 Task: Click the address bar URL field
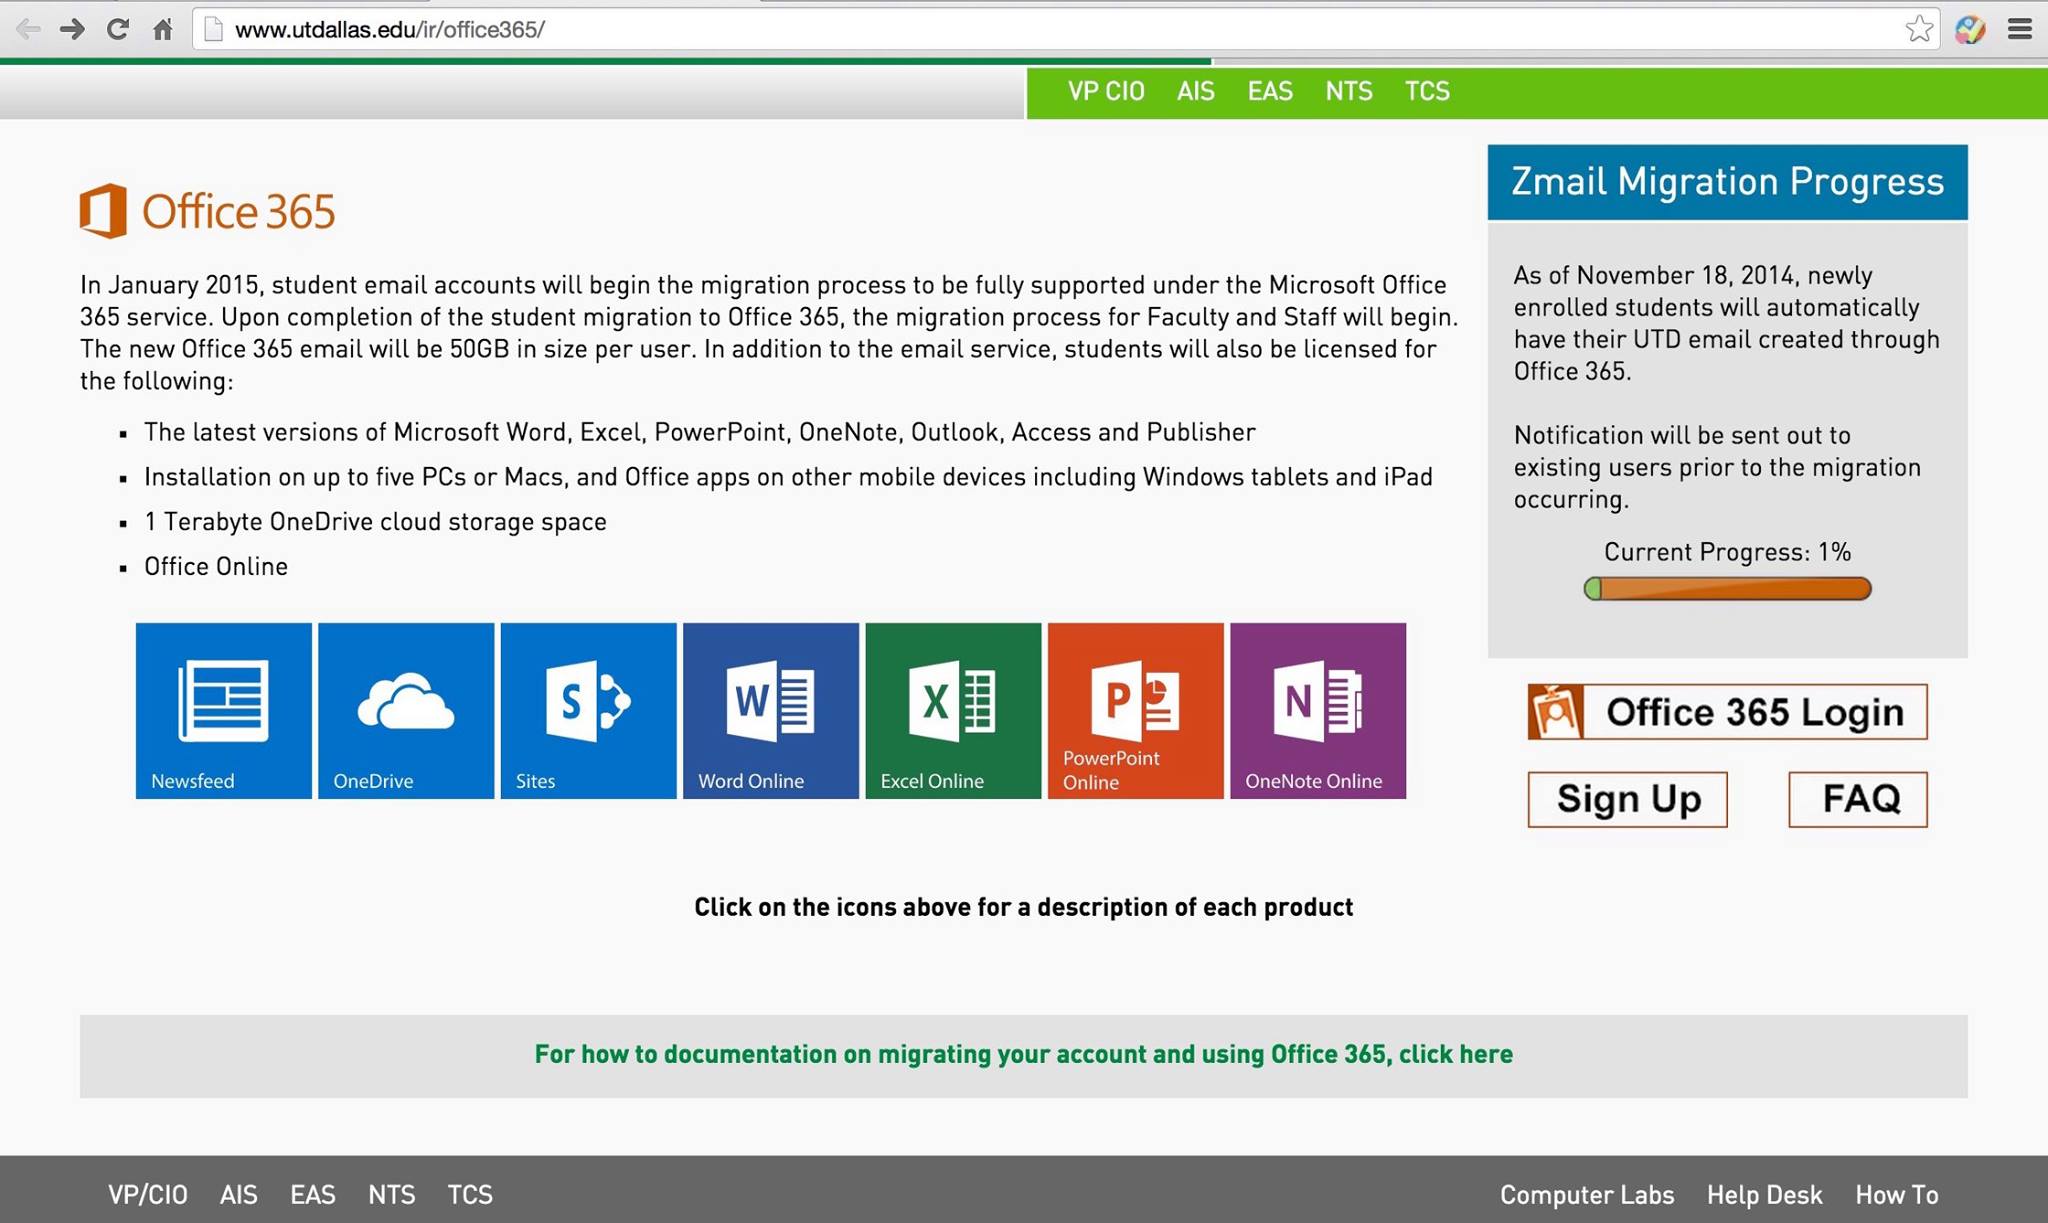[x=1065, y=29]
